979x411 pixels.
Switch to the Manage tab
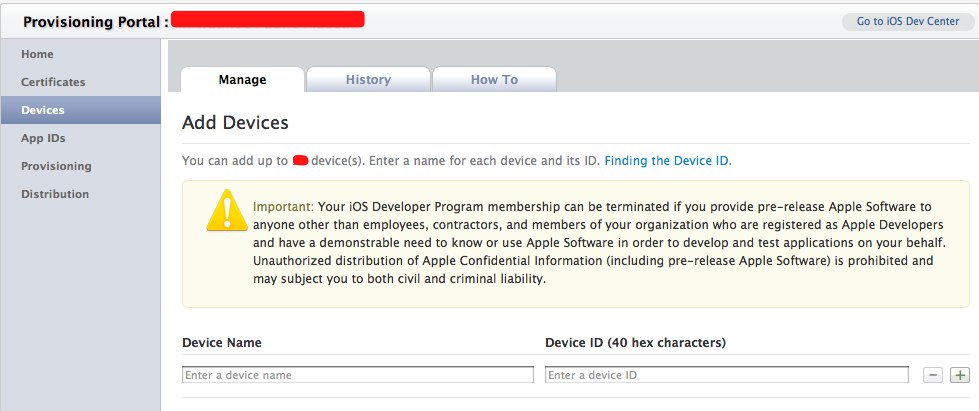click(242, 79)
